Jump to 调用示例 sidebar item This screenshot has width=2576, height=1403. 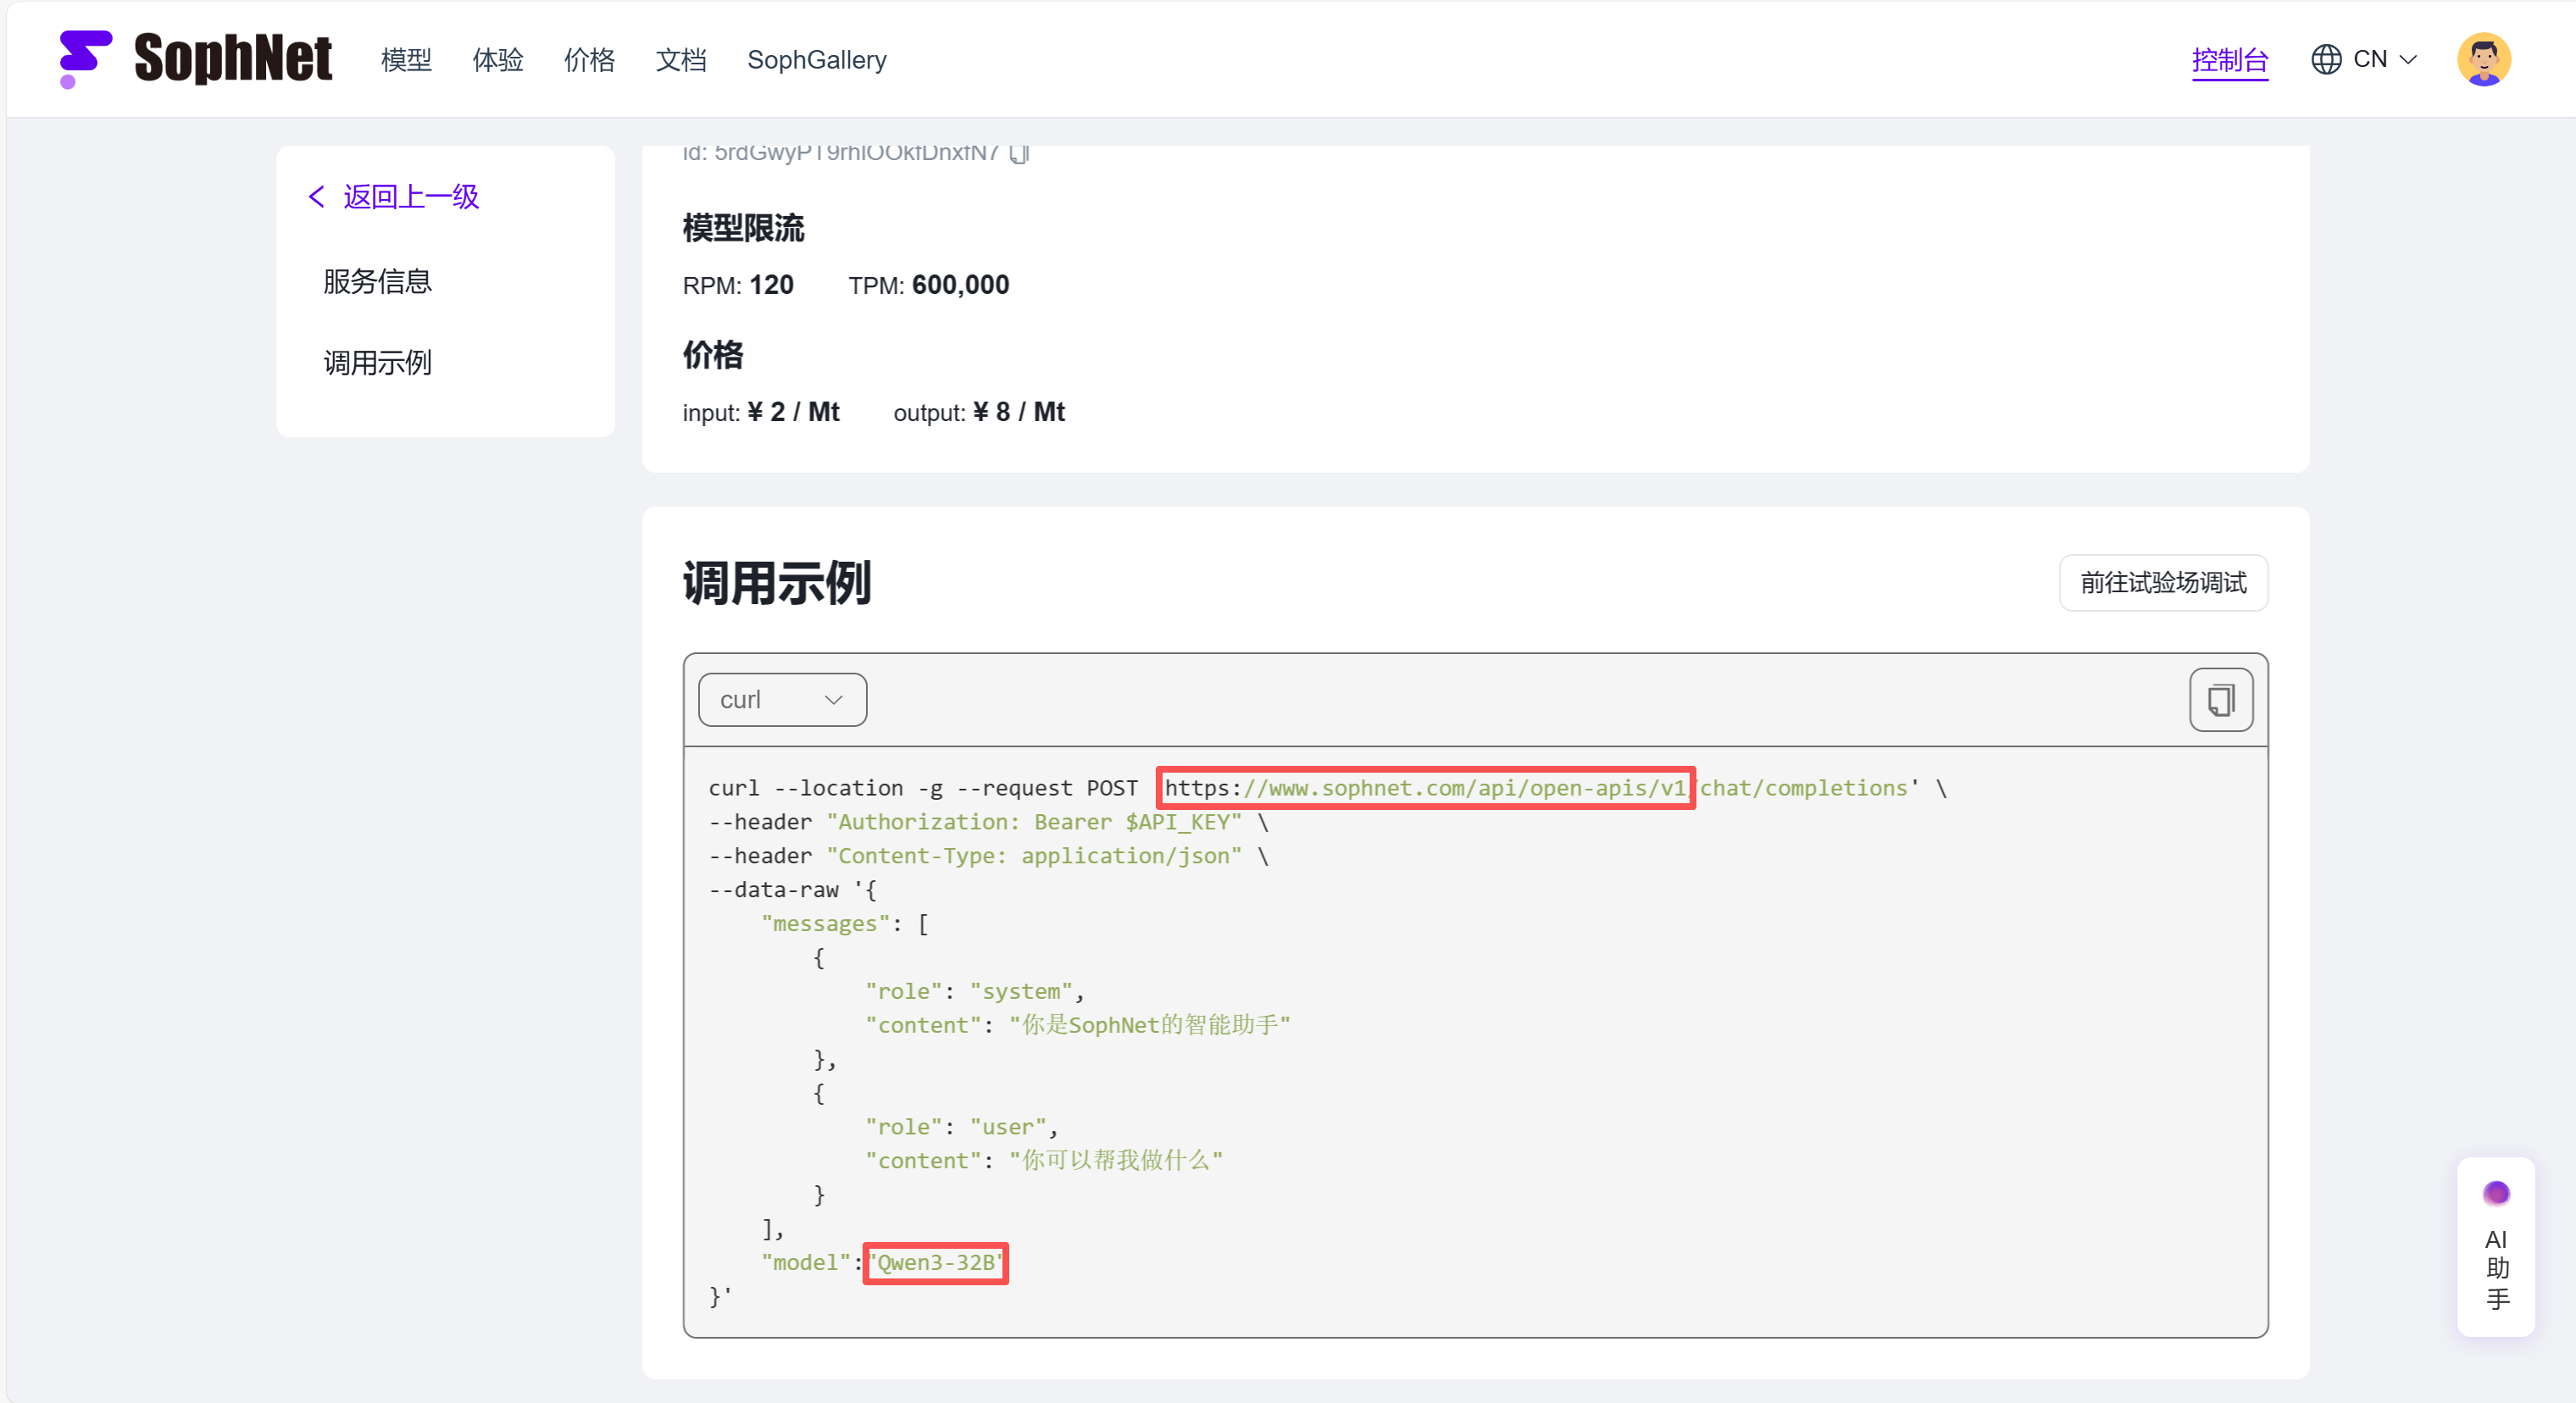click(x=377, y=362)
